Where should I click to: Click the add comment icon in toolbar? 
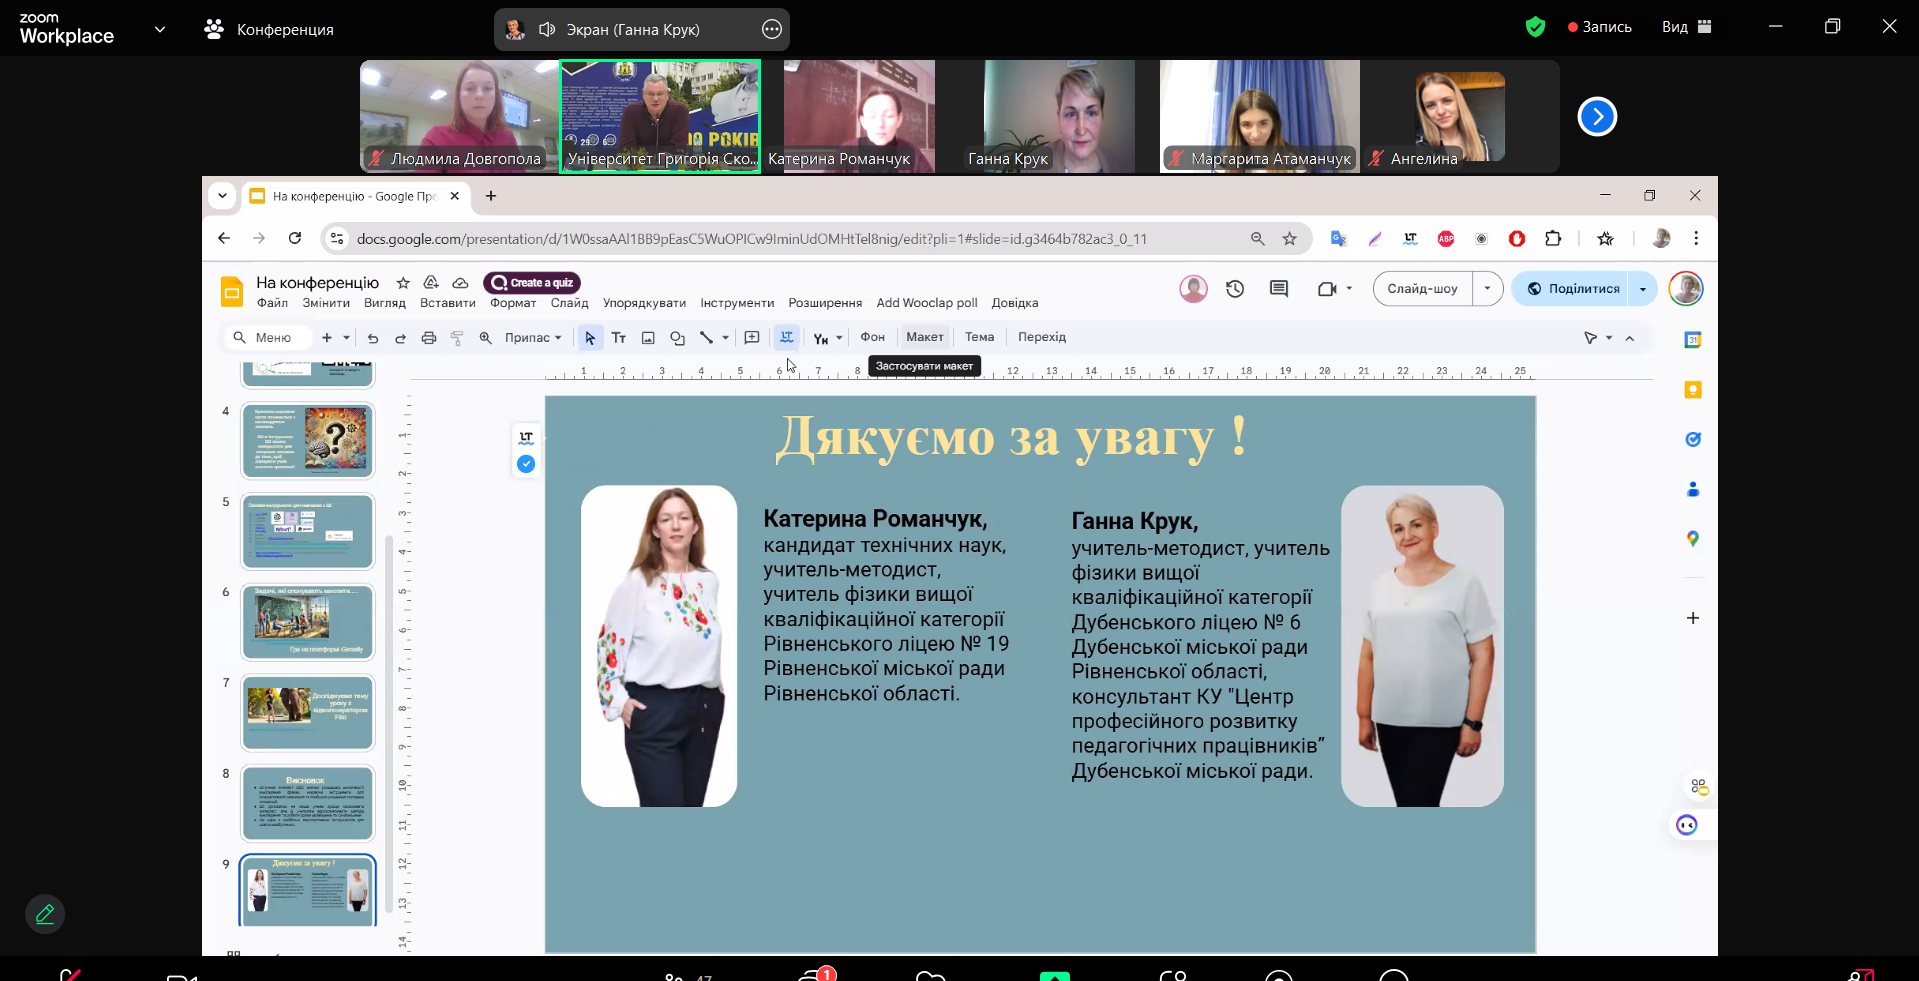(752, 338)
